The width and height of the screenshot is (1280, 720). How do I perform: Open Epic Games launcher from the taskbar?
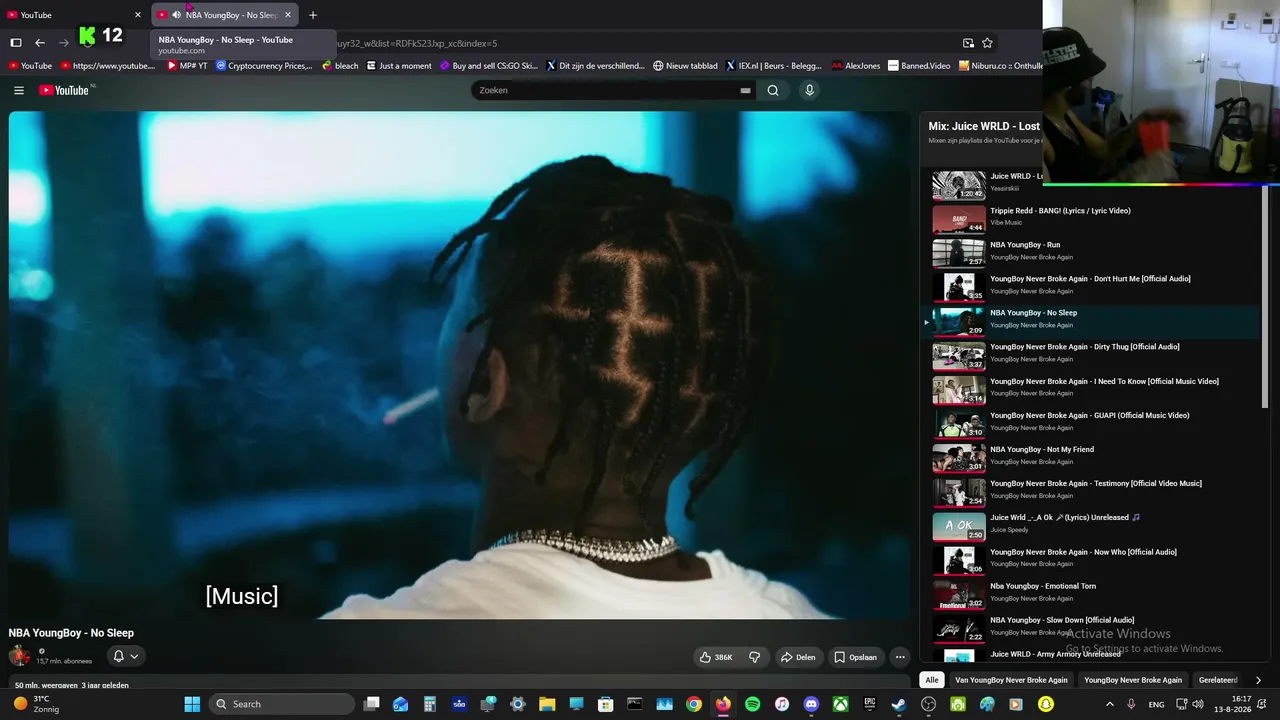click(870, 704)
